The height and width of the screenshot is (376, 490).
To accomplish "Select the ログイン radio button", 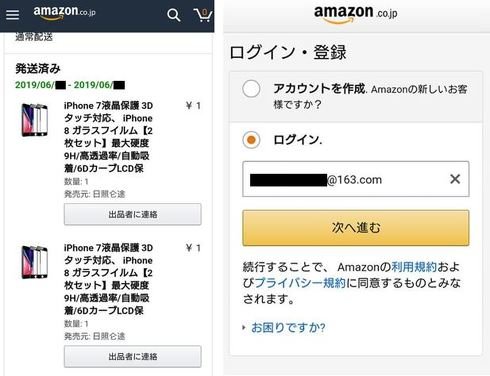I will pos(251,140).
